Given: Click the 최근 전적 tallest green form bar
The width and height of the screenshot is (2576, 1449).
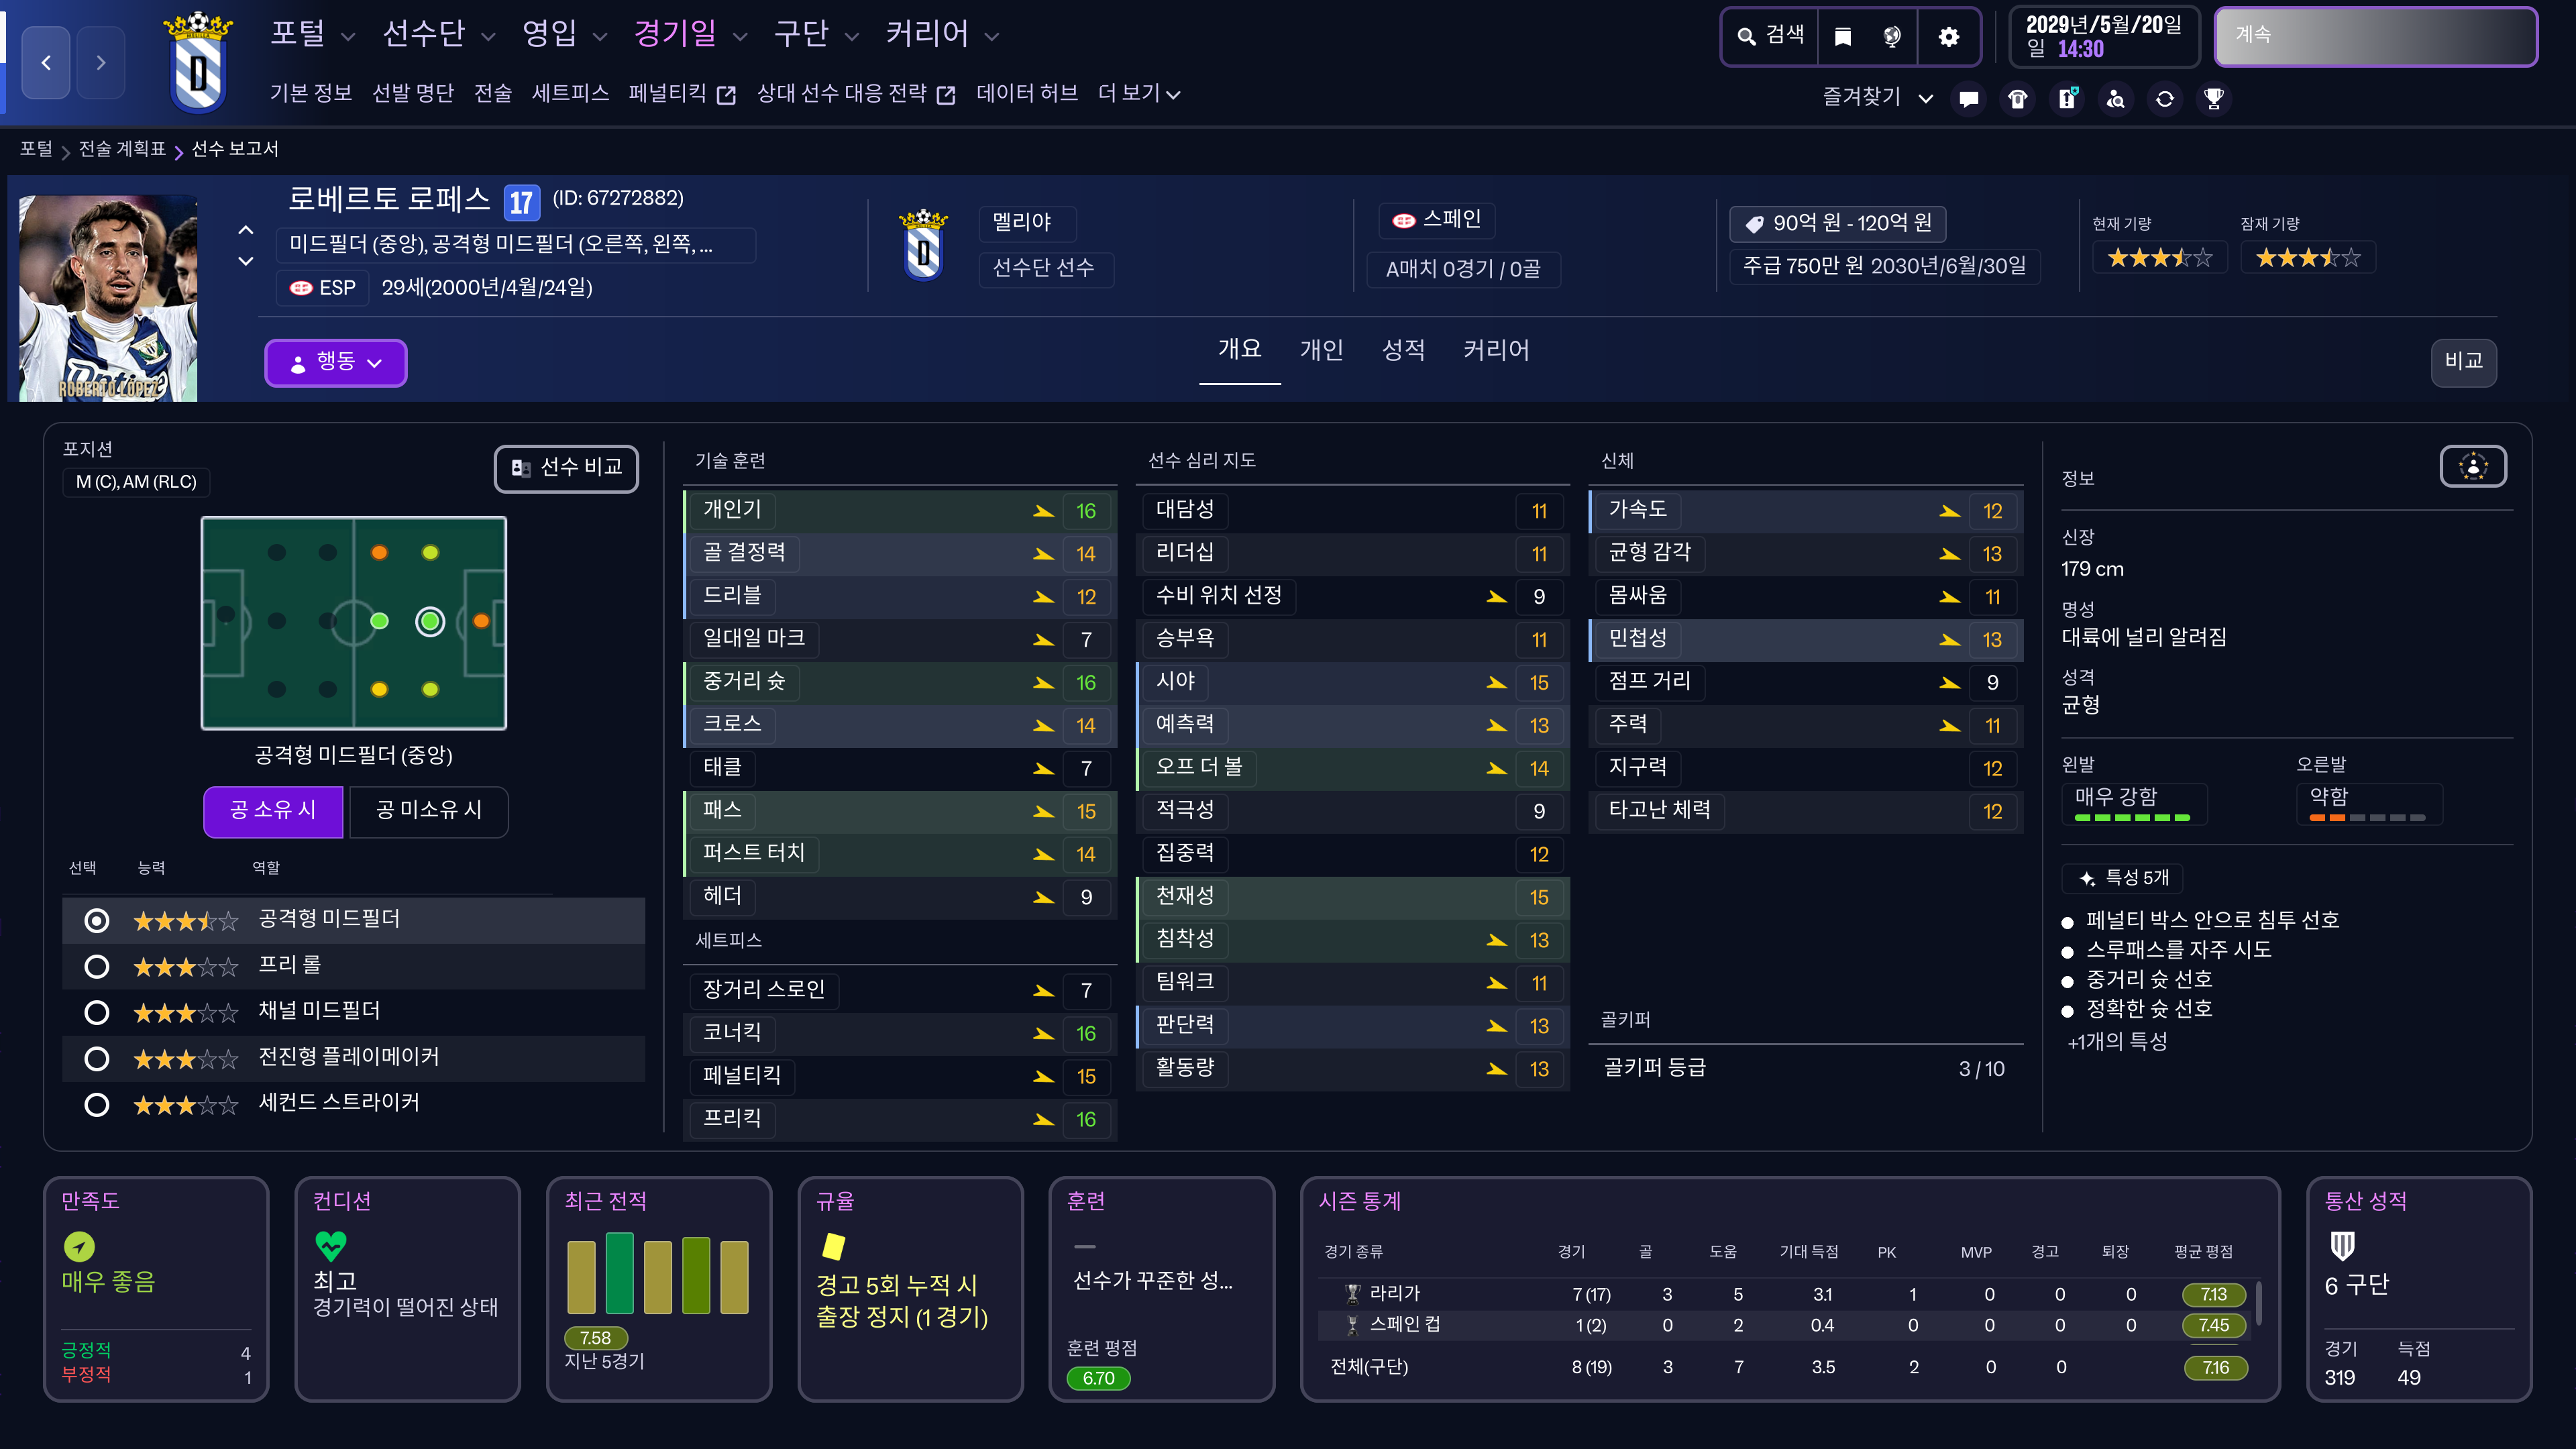Looking at the screenshot, I should point(619,1273).
